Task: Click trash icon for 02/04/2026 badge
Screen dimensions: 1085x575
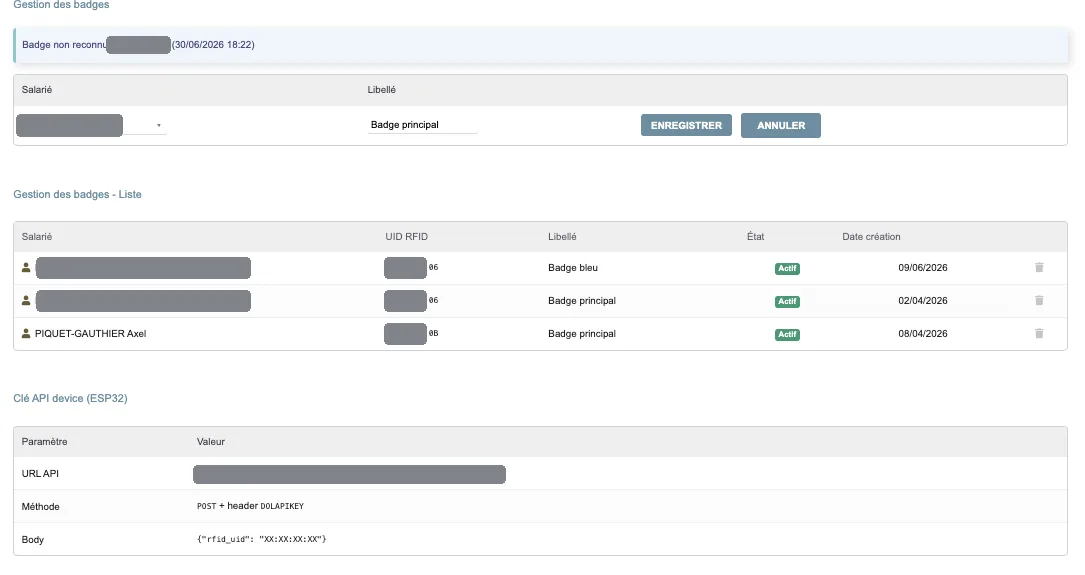Action: click(1039, 300)
